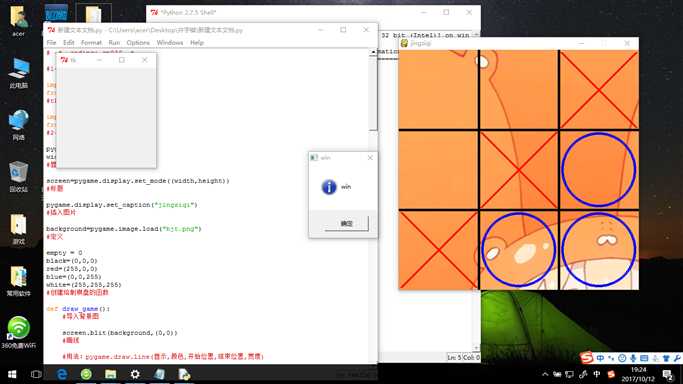Viewport: 683px width, 384px height.
Task: Select the 此电脑 desktop icon
Action: pos(18,73)
